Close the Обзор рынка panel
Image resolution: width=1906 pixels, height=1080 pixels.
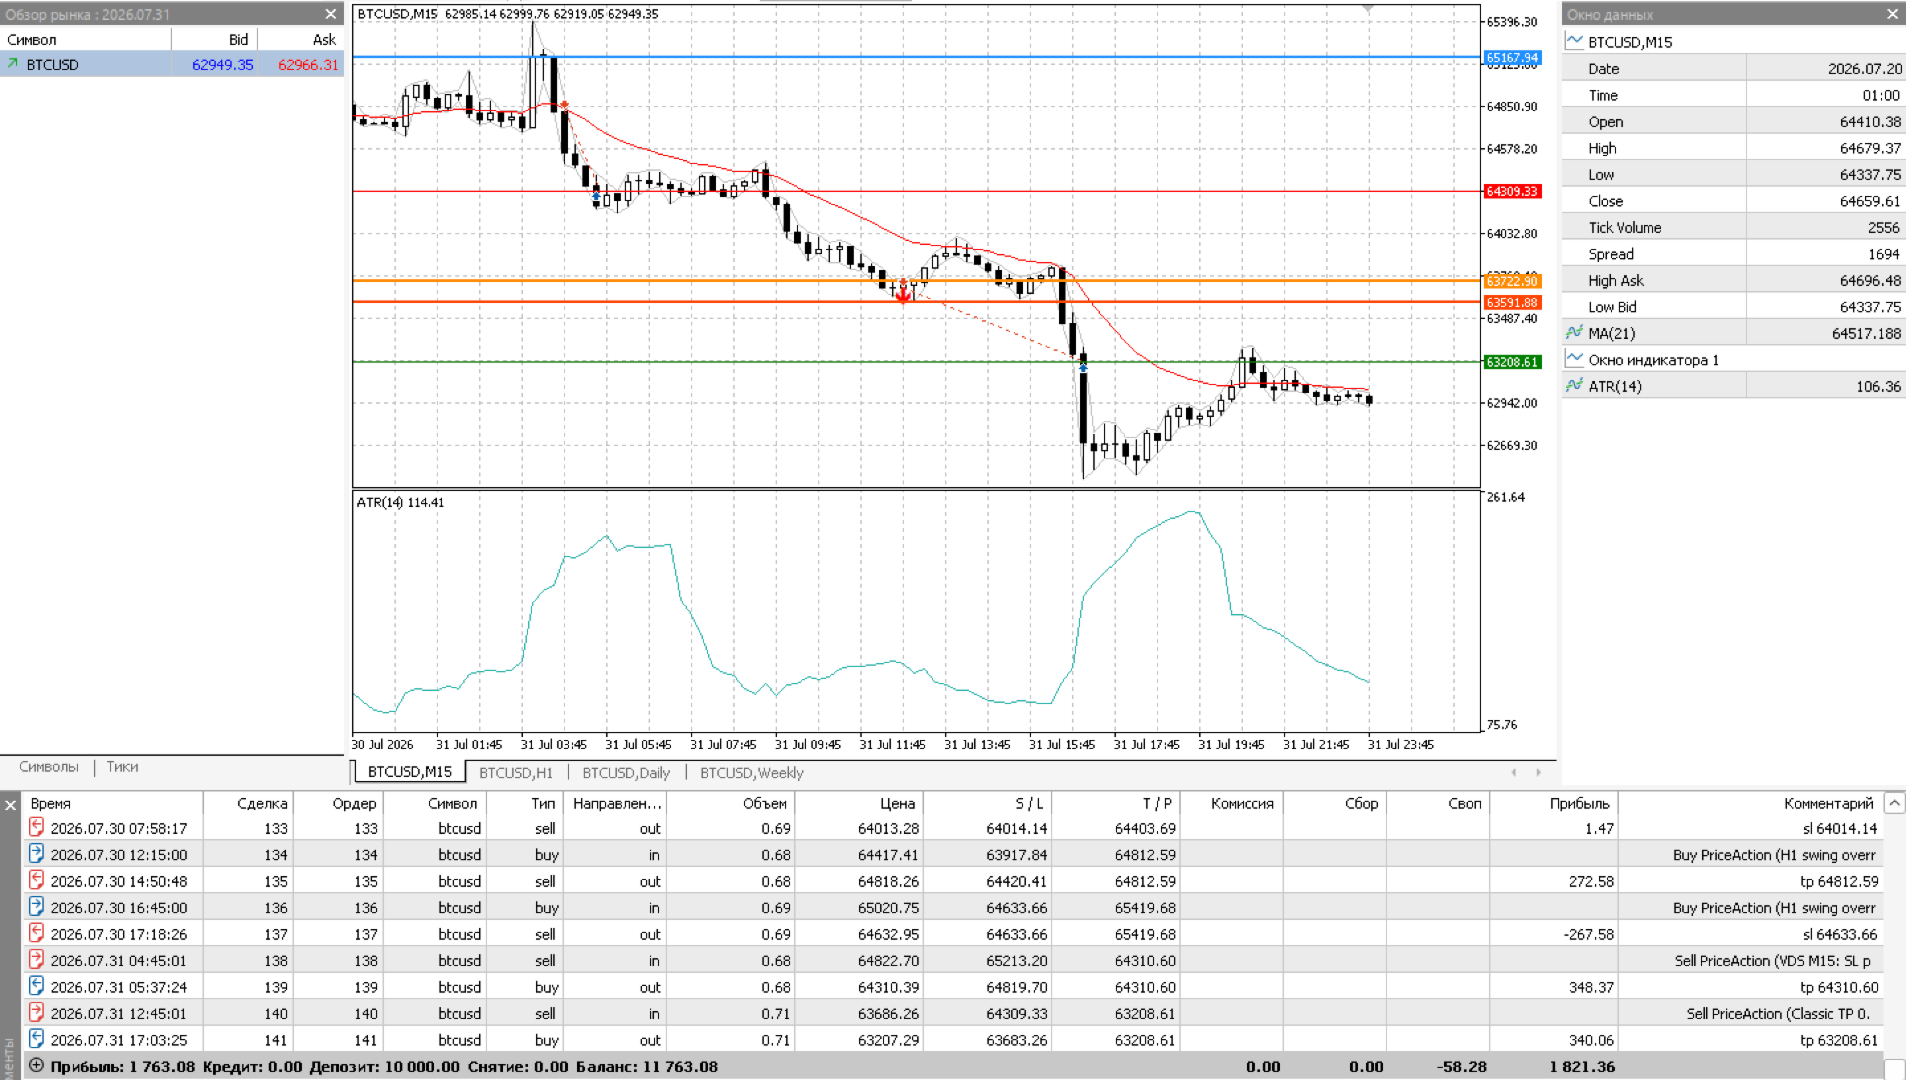click(331, 14)
